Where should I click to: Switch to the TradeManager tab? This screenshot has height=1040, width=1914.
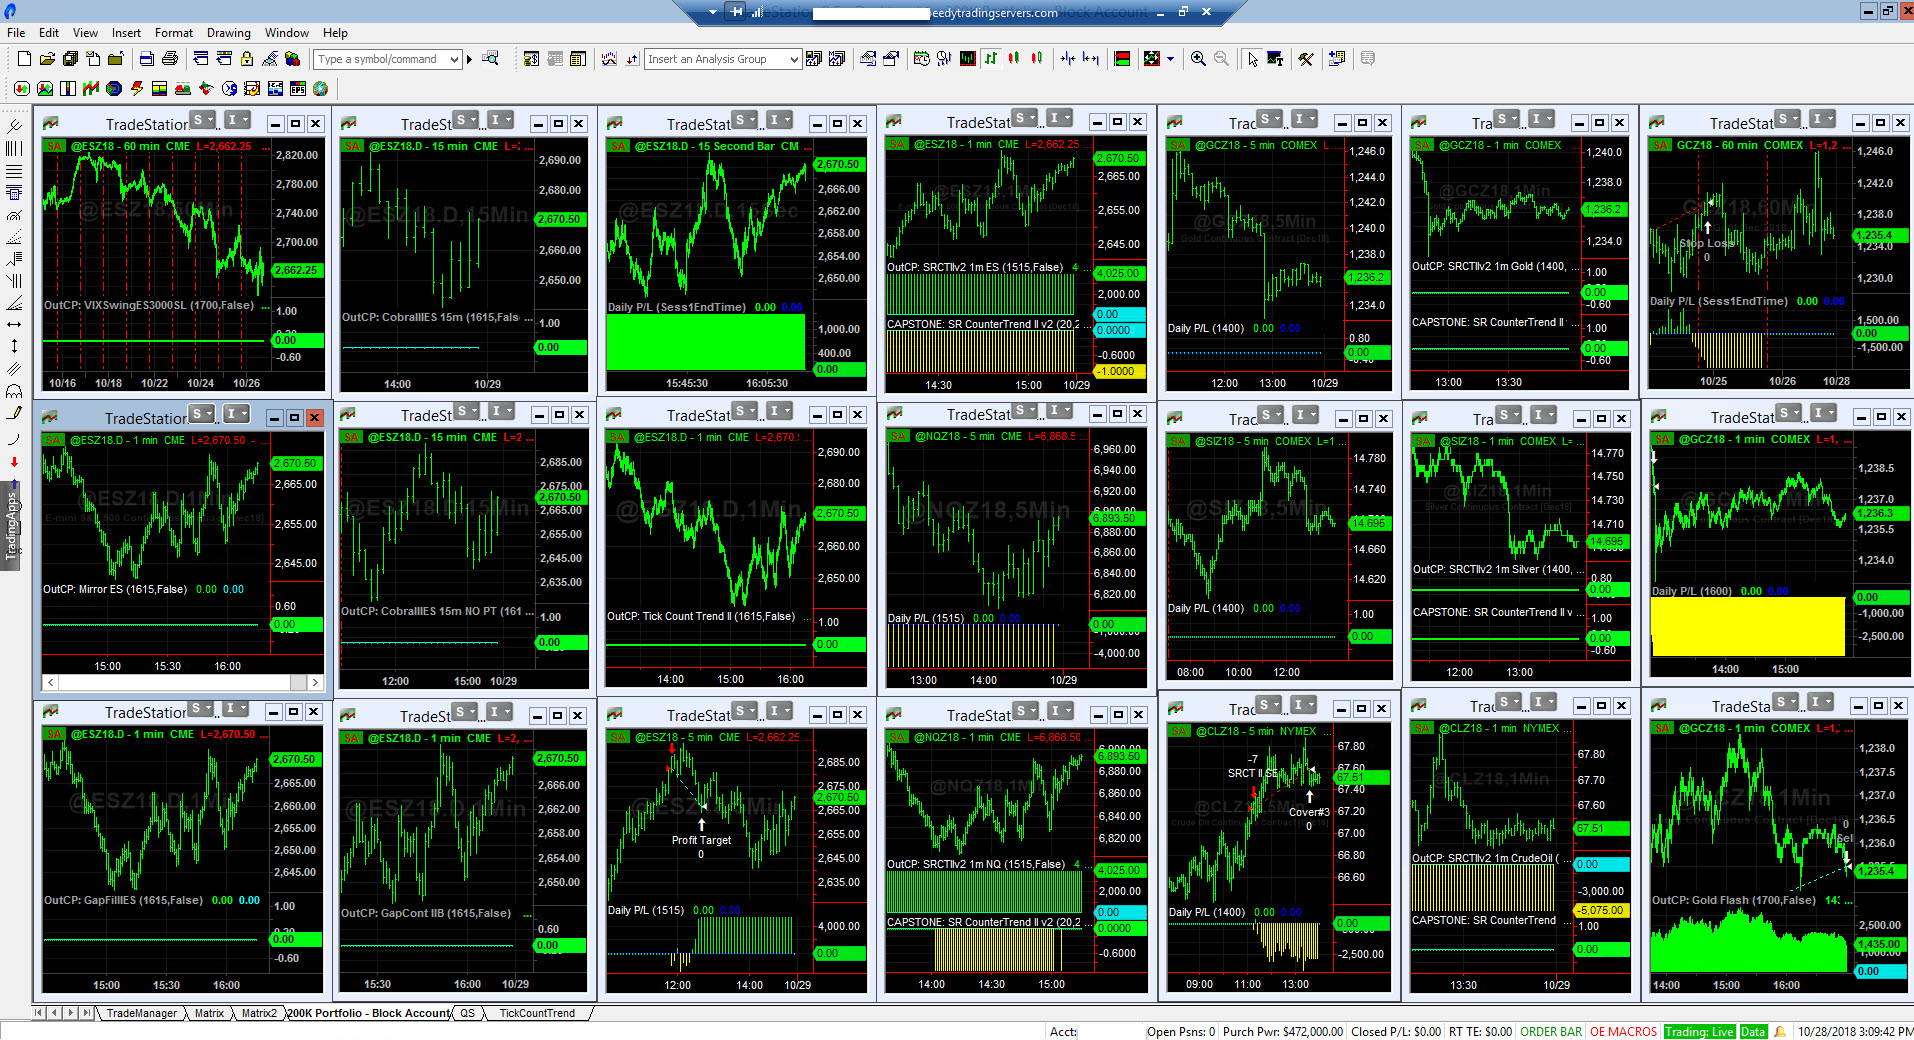click(141, 1013)
